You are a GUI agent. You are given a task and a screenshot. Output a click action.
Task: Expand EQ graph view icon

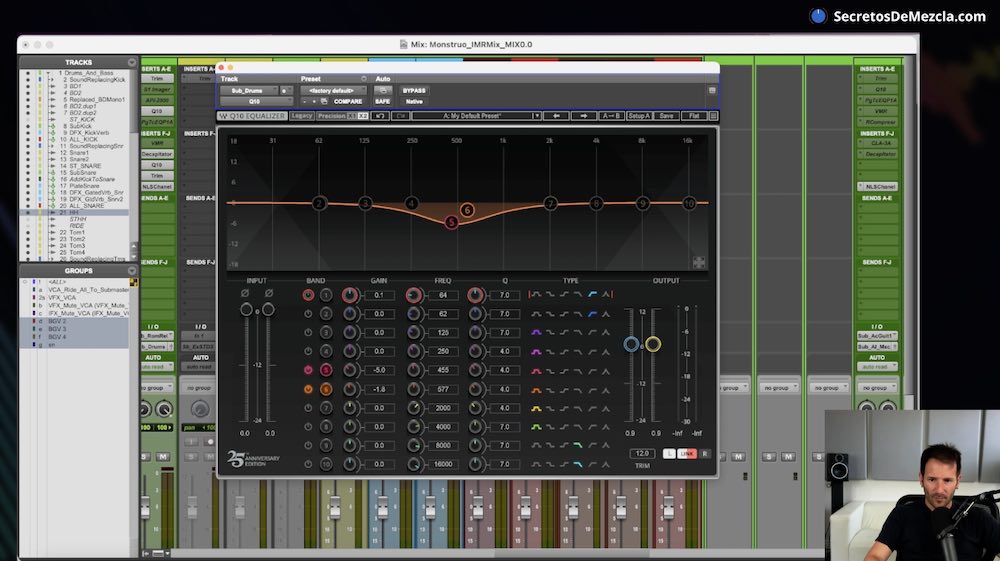pos(699,262)
